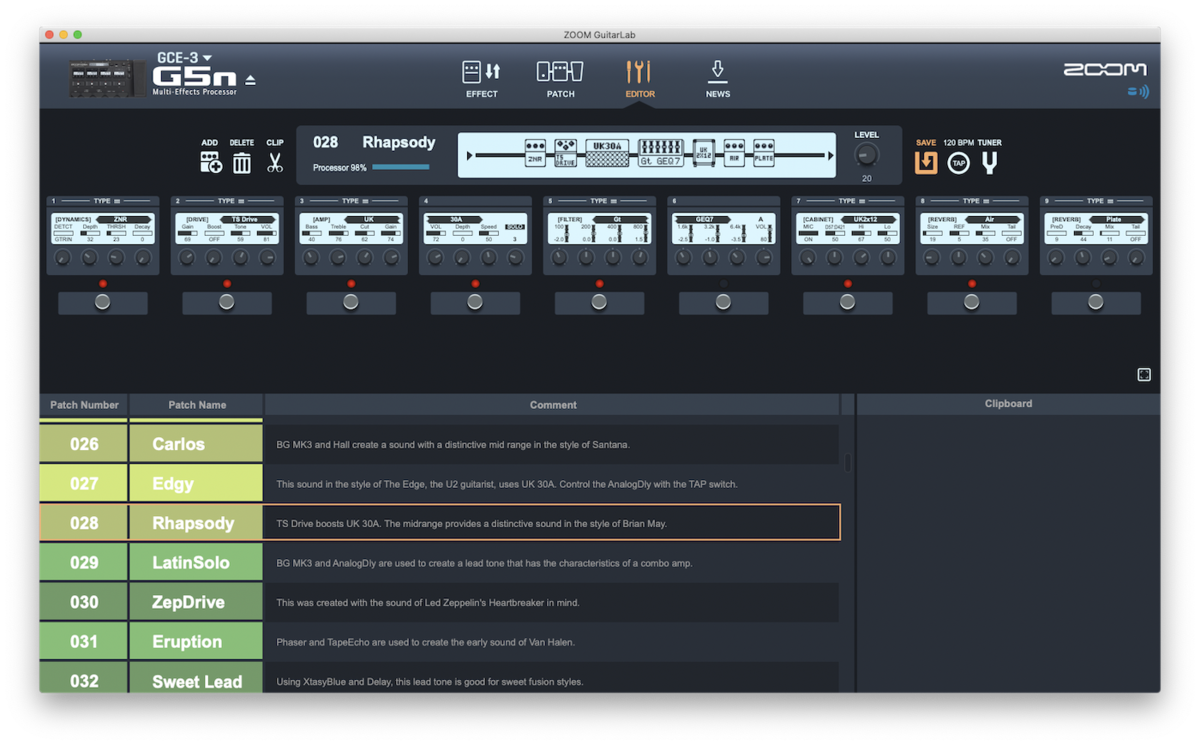
Task: Select the UK 2x12 cabinet in signal chain
Action: pos(704,154)
